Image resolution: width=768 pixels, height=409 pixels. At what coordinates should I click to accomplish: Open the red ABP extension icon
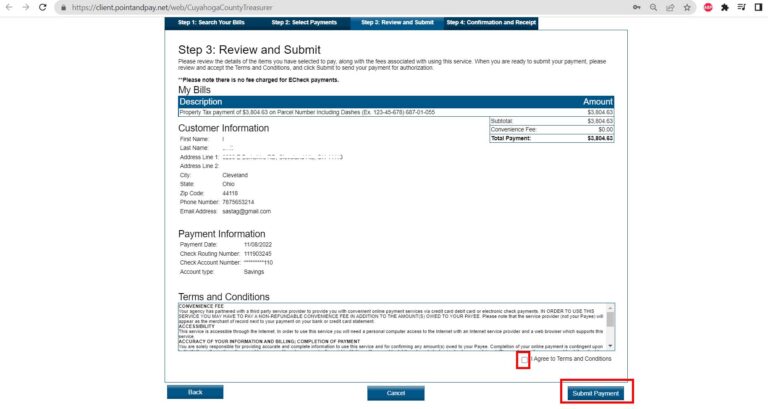[x=708, y=7]
